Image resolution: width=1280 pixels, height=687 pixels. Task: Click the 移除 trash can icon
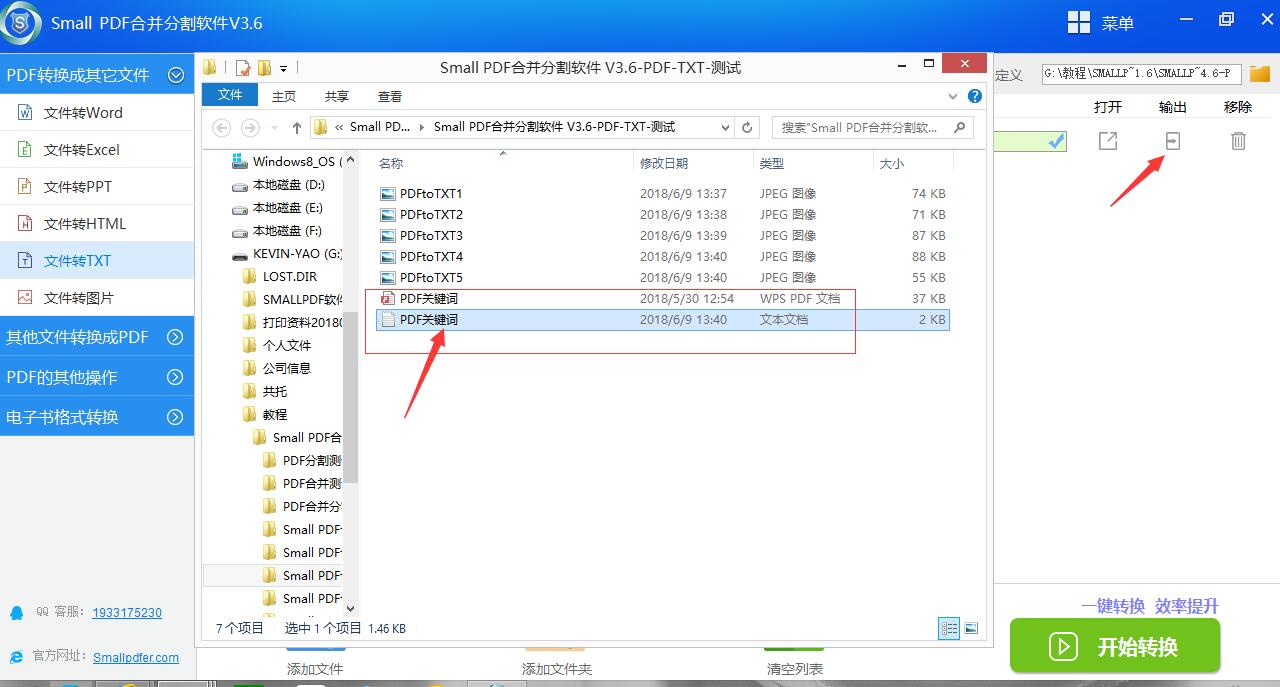[1238, 141]
